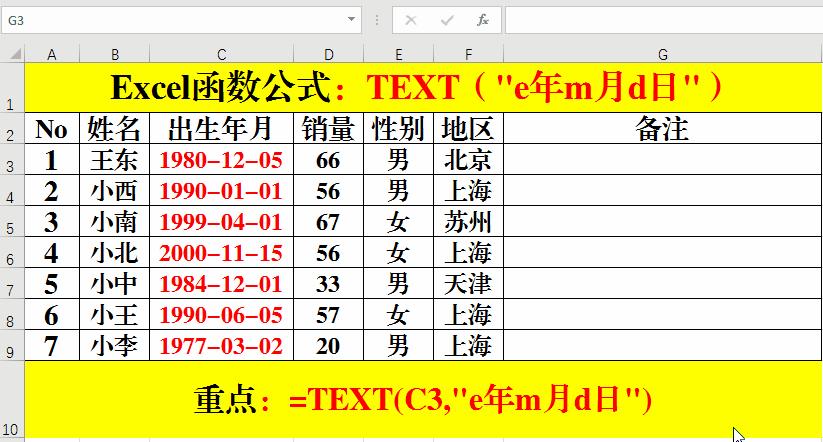
Task: Click the sales cell '33'
Action: (329, 283)
